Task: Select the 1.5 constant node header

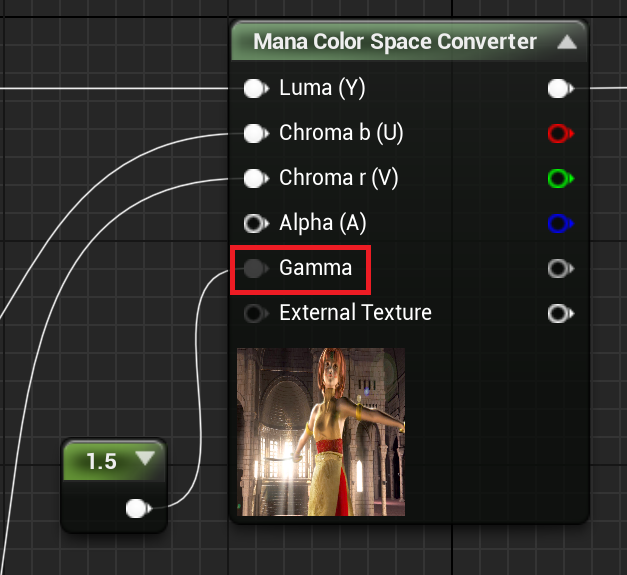Action: tap(114, 460)
